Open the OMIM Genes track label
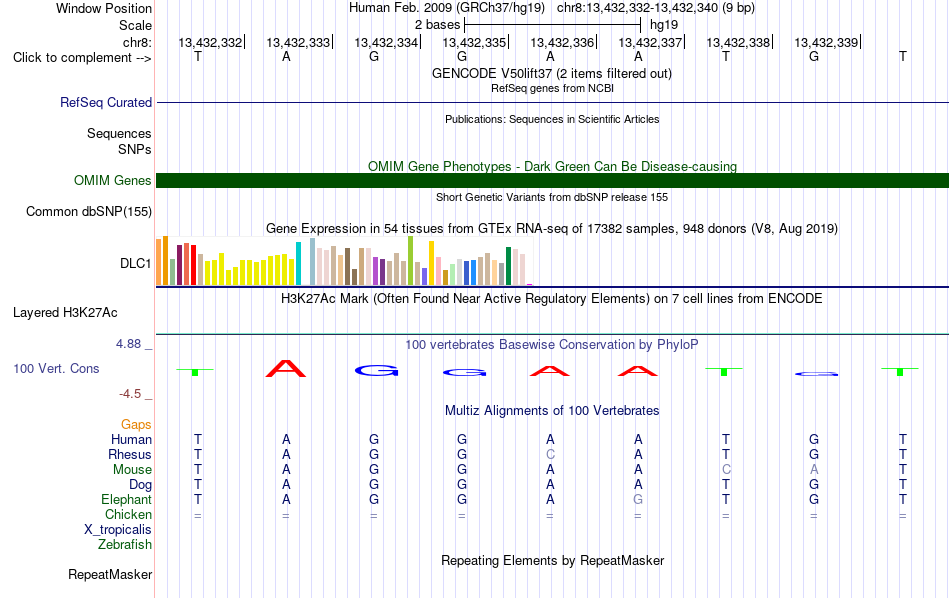Screen dimensions: 950x598 point(112,181)
